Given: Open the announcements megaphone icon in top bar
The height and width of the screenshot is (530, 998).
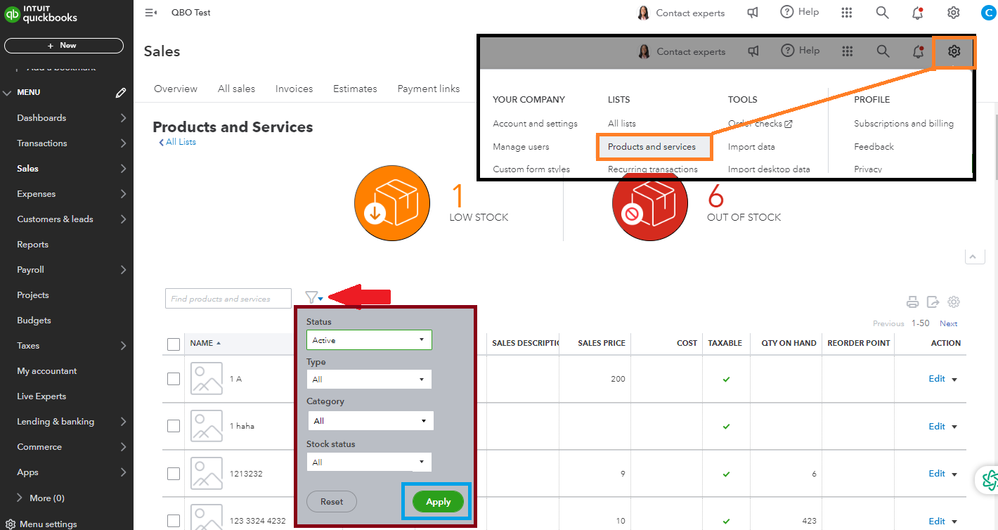Looking at the screenshot, I should pos(752,13).
